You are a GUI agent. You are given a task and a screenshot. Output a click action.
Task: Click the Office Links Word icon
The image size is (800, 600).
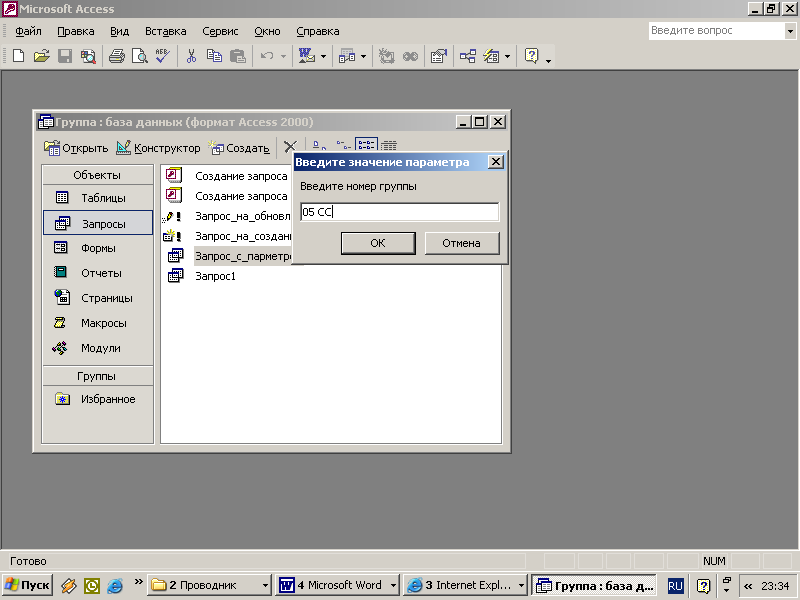[307, 56]
